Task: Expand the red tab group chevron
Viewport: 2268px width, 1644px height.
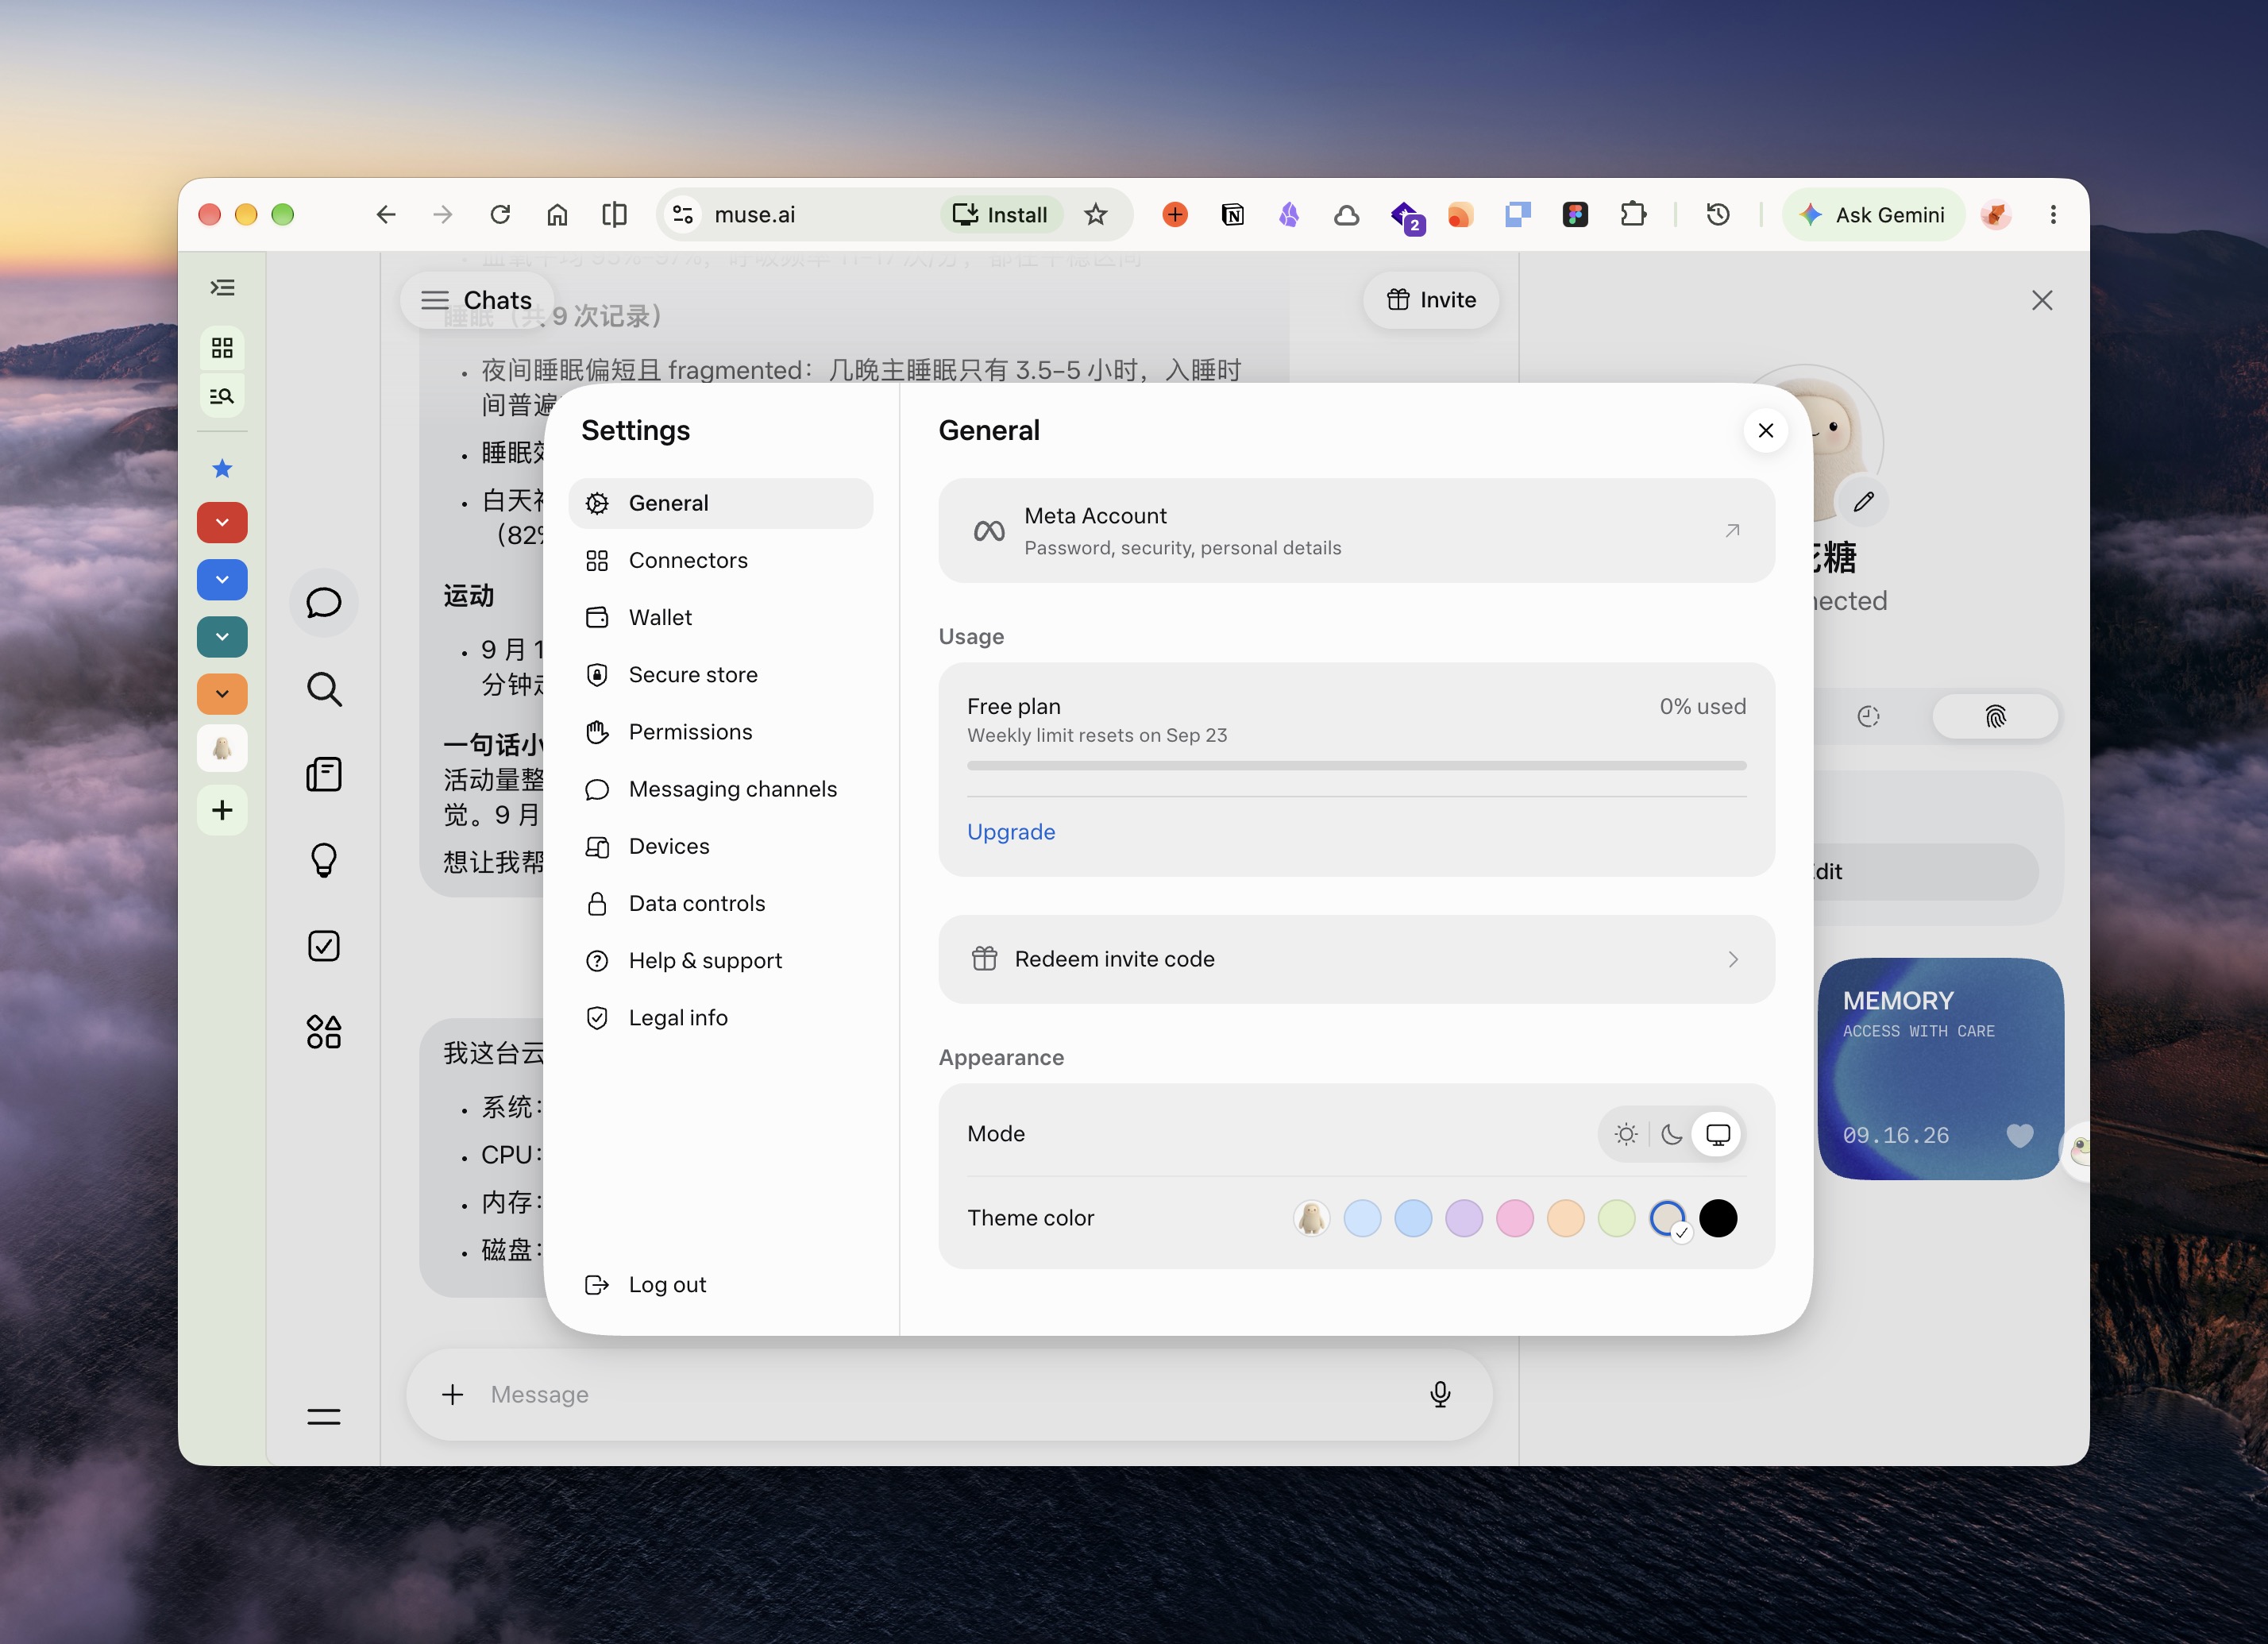Action: tap(222, 522)
